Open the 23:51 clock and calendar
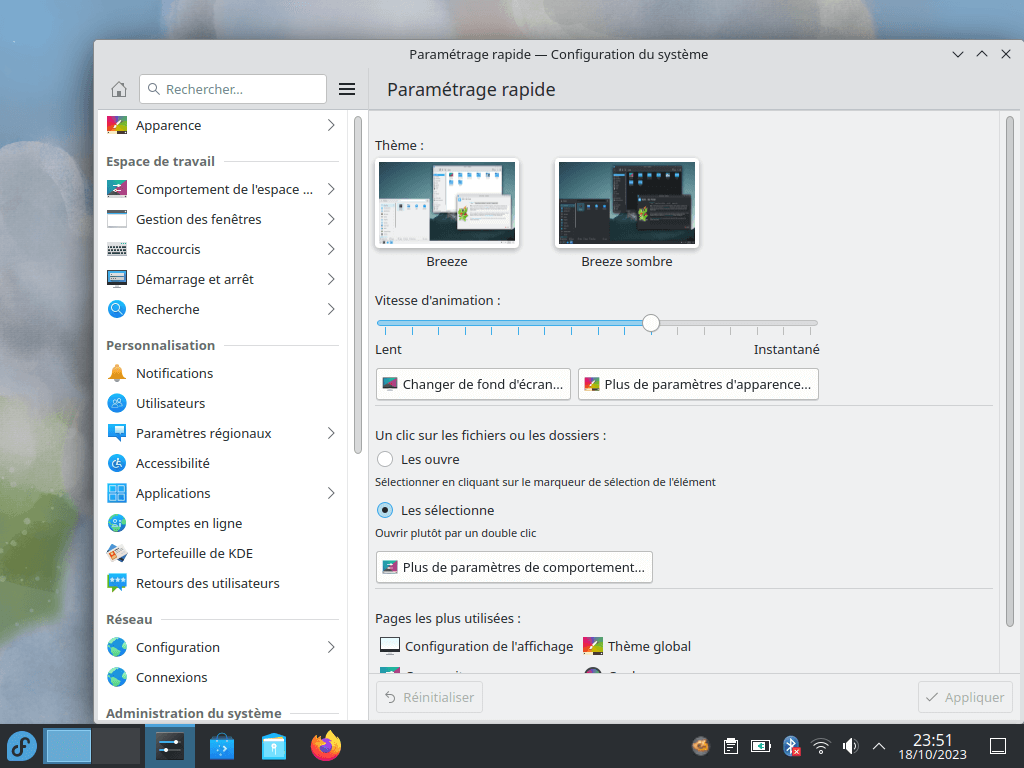 pyautogui.click(x=932, y=746)
